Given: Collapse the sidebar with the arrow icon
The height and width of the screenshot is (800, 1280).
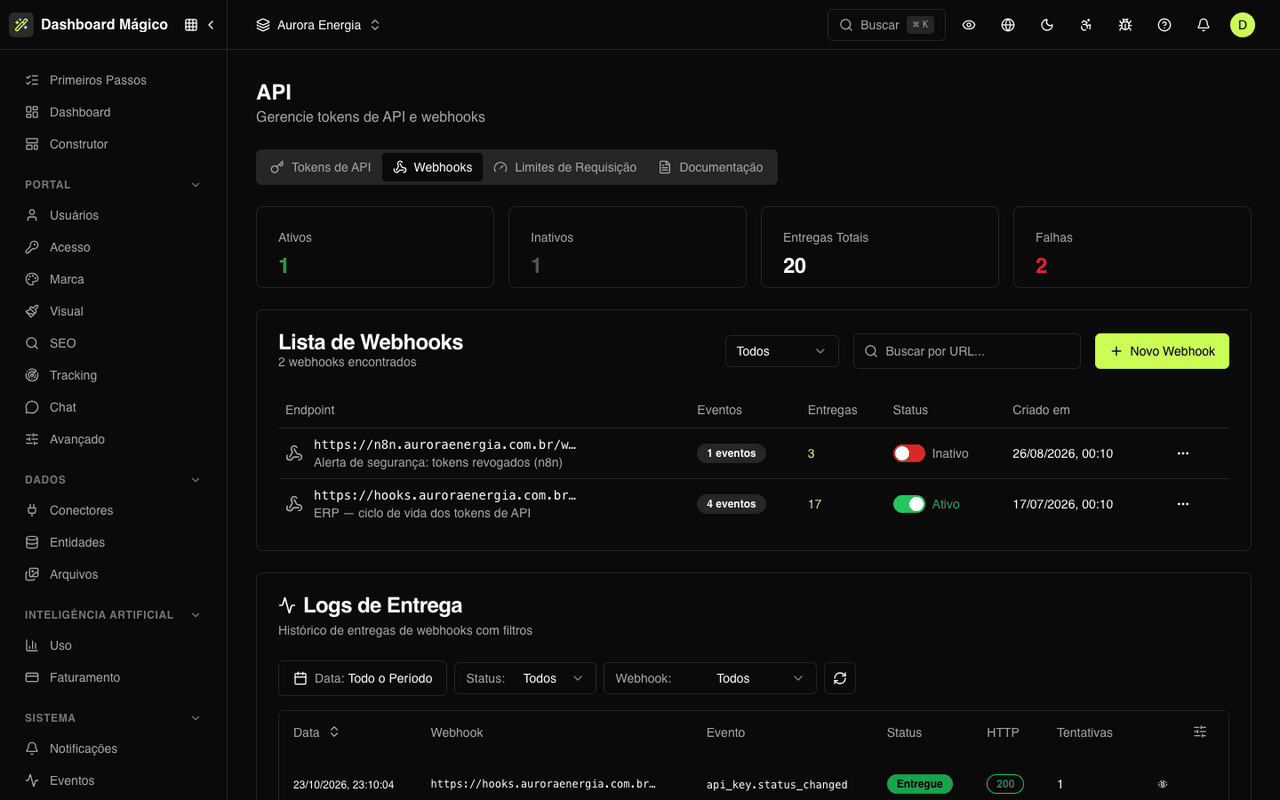Looking at the screenshot, I should coord(211,25).
